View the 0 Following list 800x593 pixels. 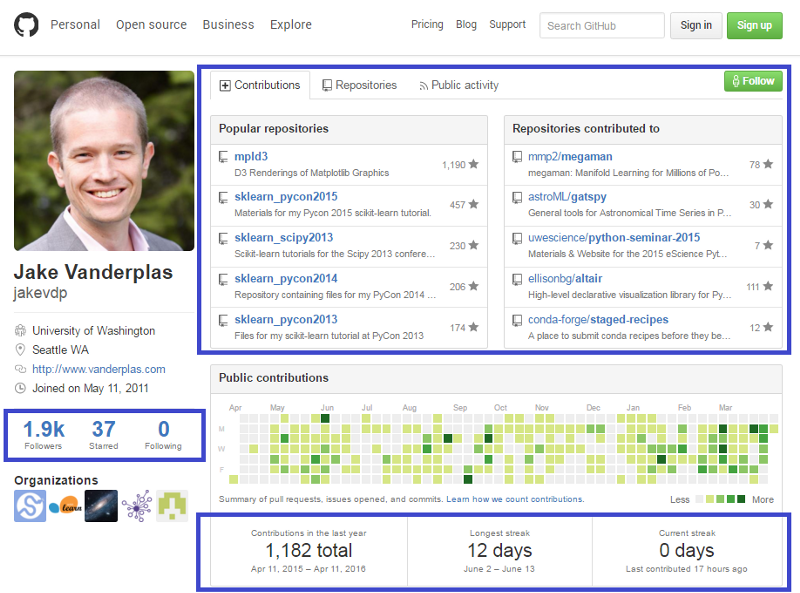[163, 435]
